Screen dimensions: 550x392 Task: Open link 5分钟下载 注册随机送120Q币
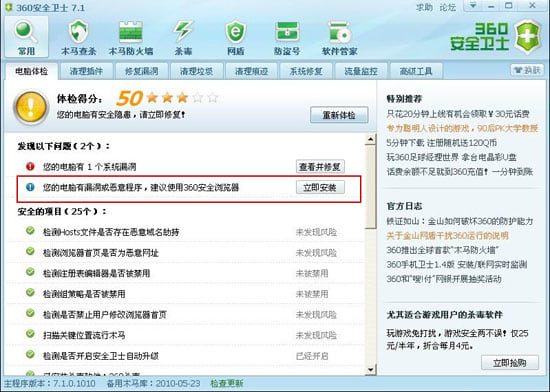click(442, 143)
